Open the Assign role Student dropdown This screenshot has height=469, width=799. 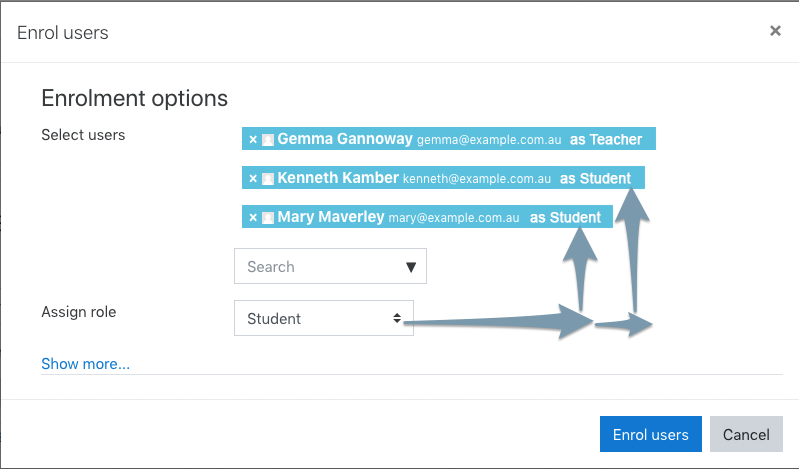[x=324, y=318]
